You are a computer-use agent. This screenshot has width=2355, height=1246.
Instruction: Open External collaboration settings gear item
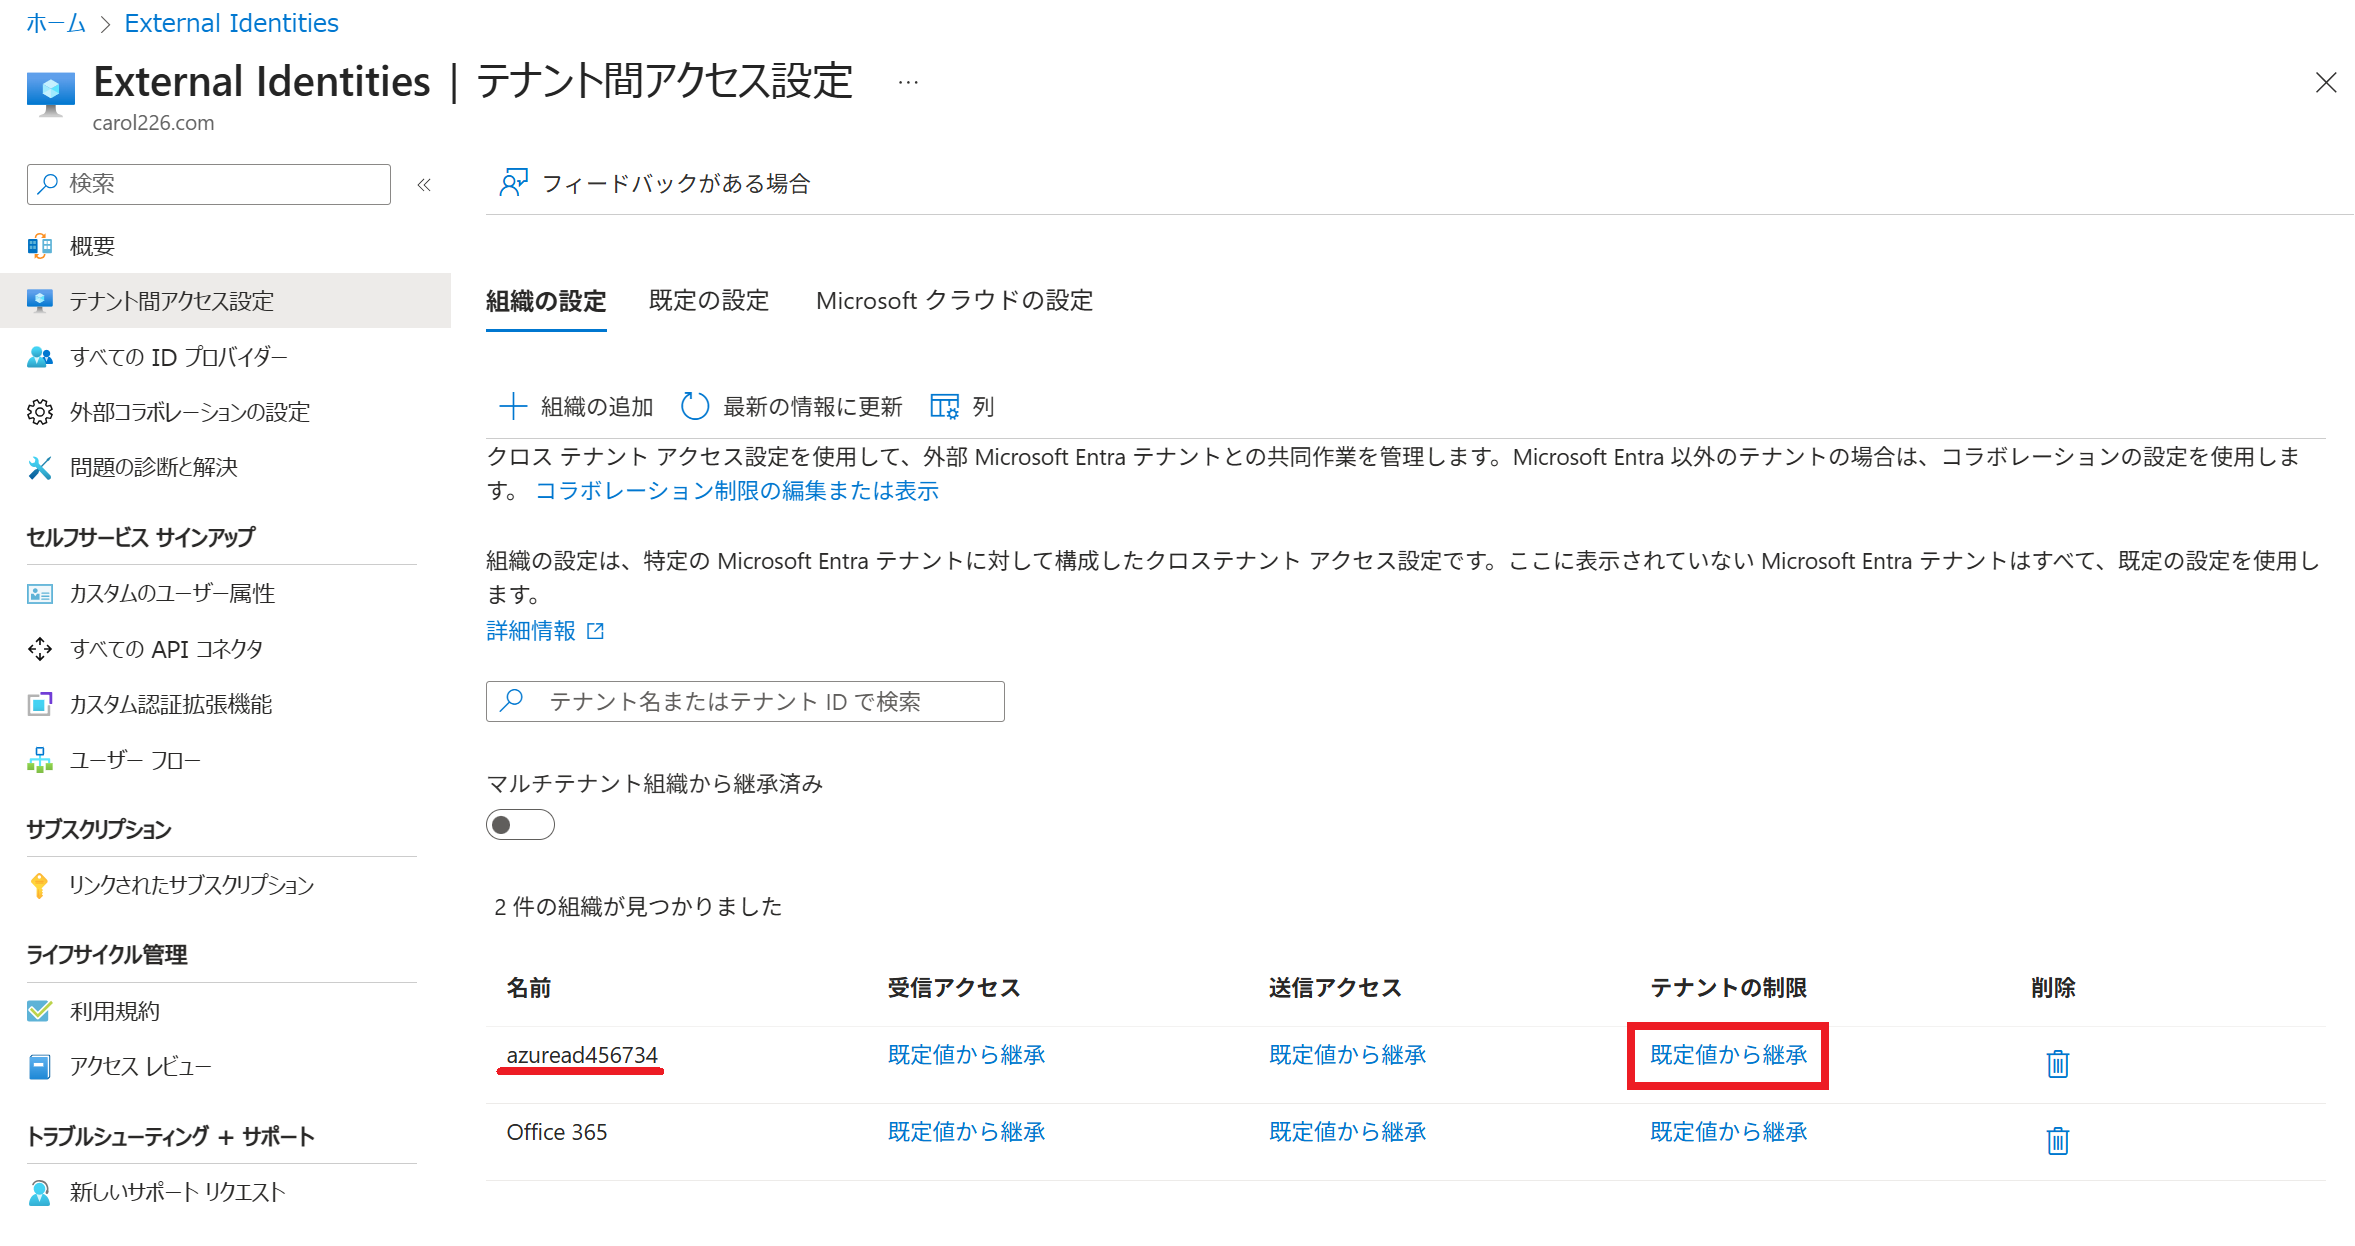[189, 412]
